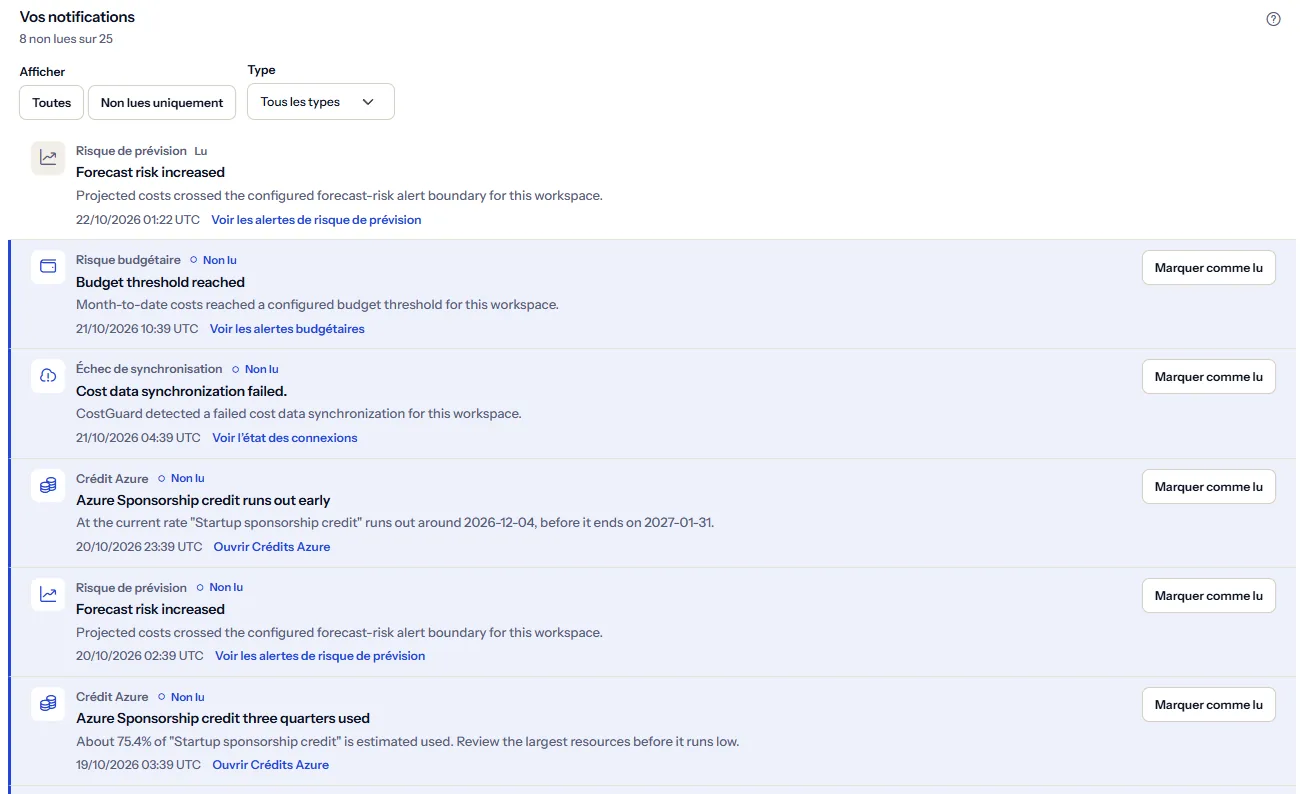
Task: Open the help question-mark icon
Action: pyautogui.click(x=1273, y=19)
